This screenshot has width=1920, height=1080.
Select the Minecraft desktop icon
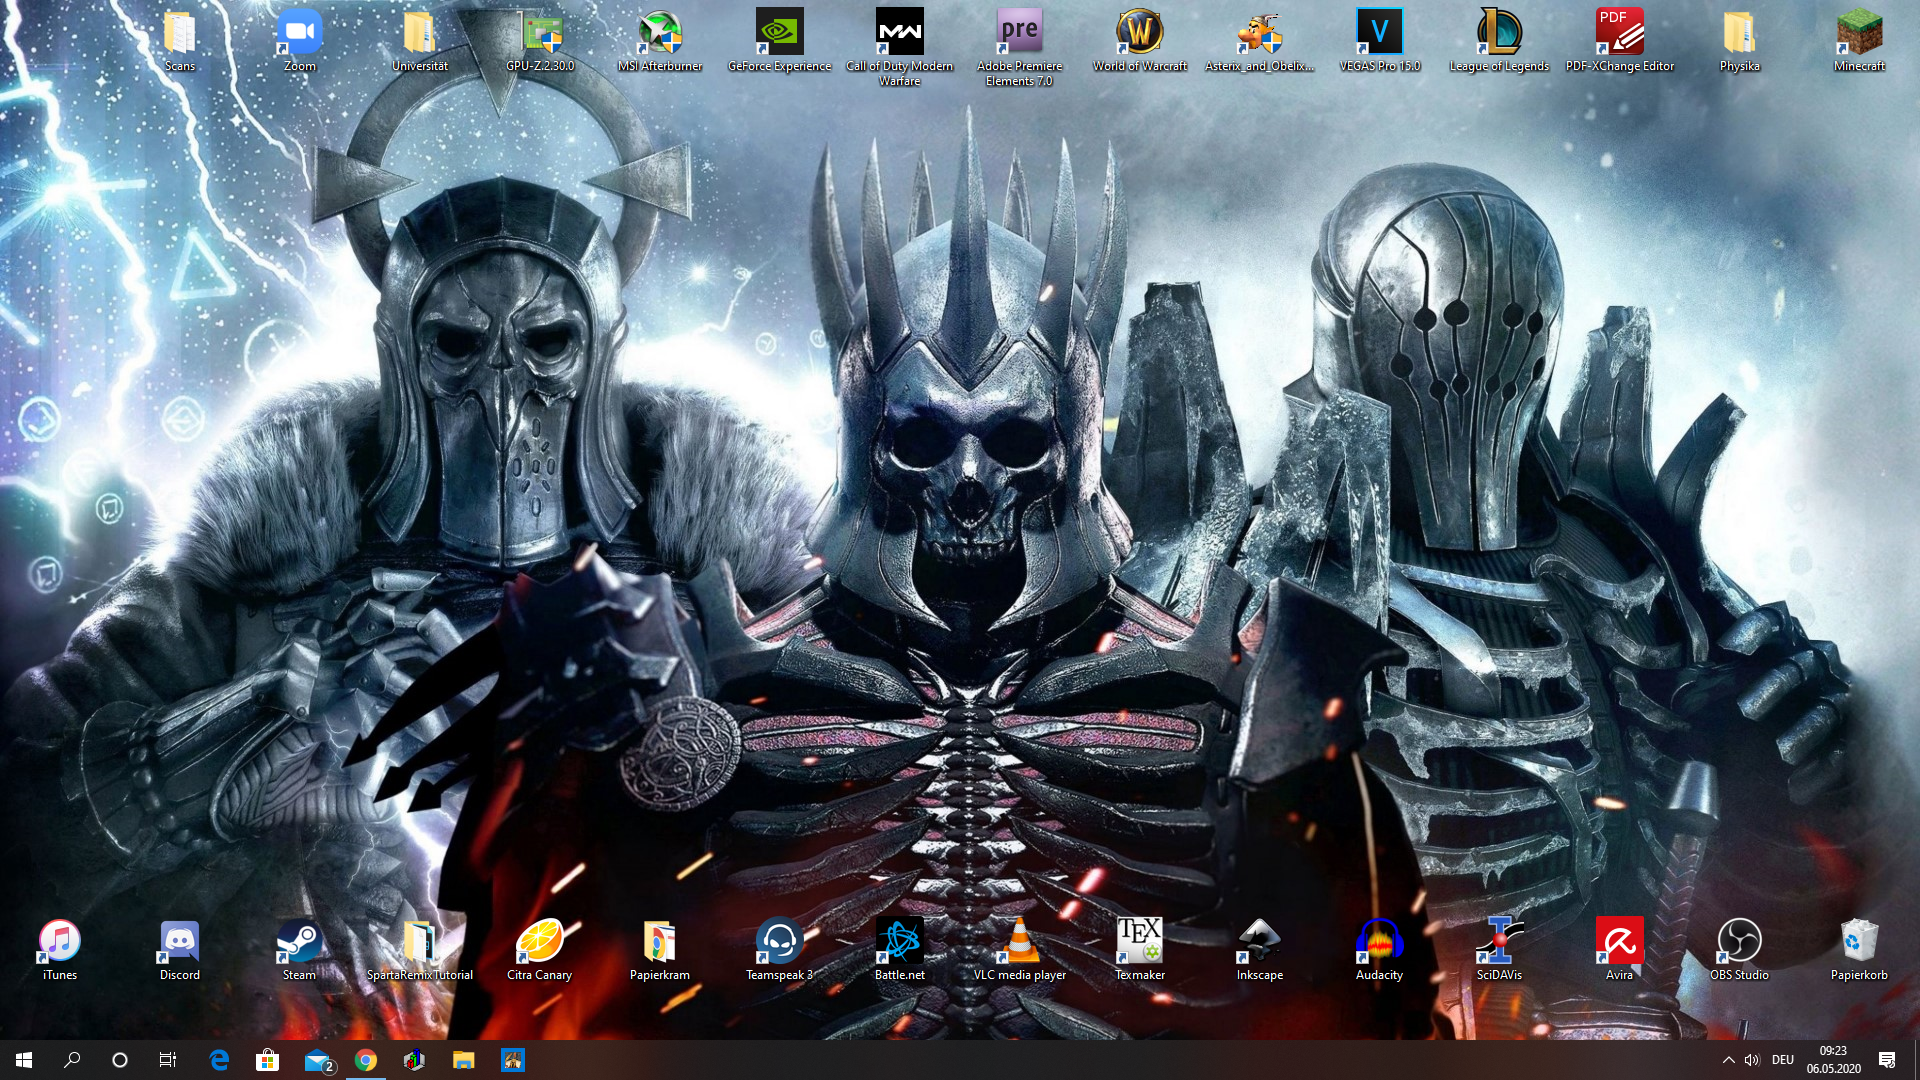(1860, 41)
